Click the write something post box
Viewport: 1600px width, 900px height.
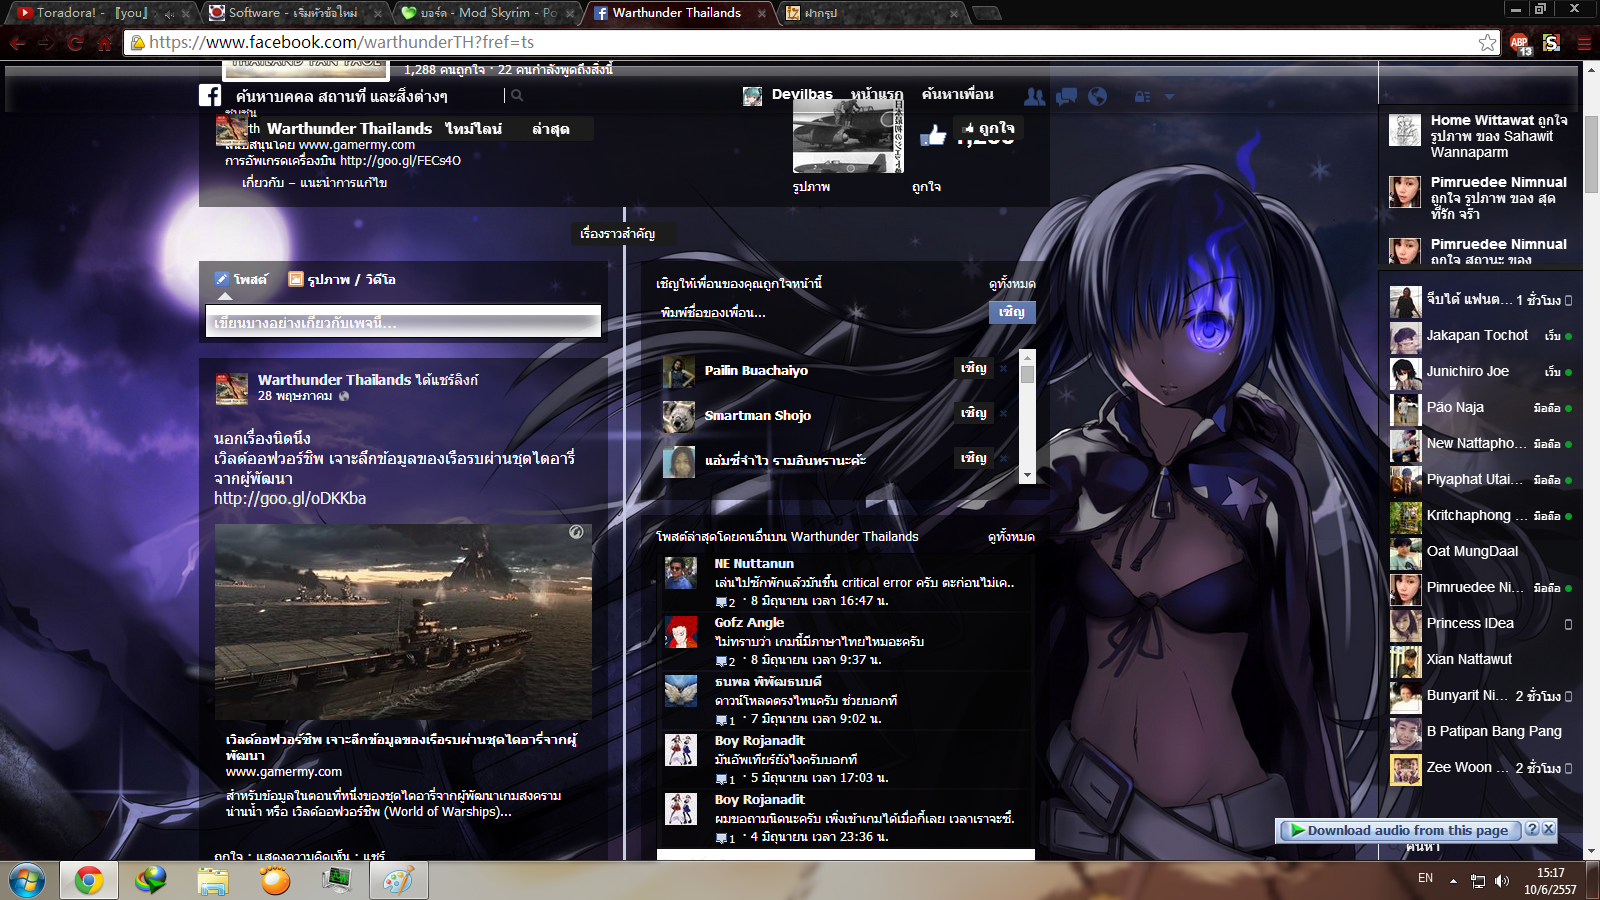(x=403, y=322)
